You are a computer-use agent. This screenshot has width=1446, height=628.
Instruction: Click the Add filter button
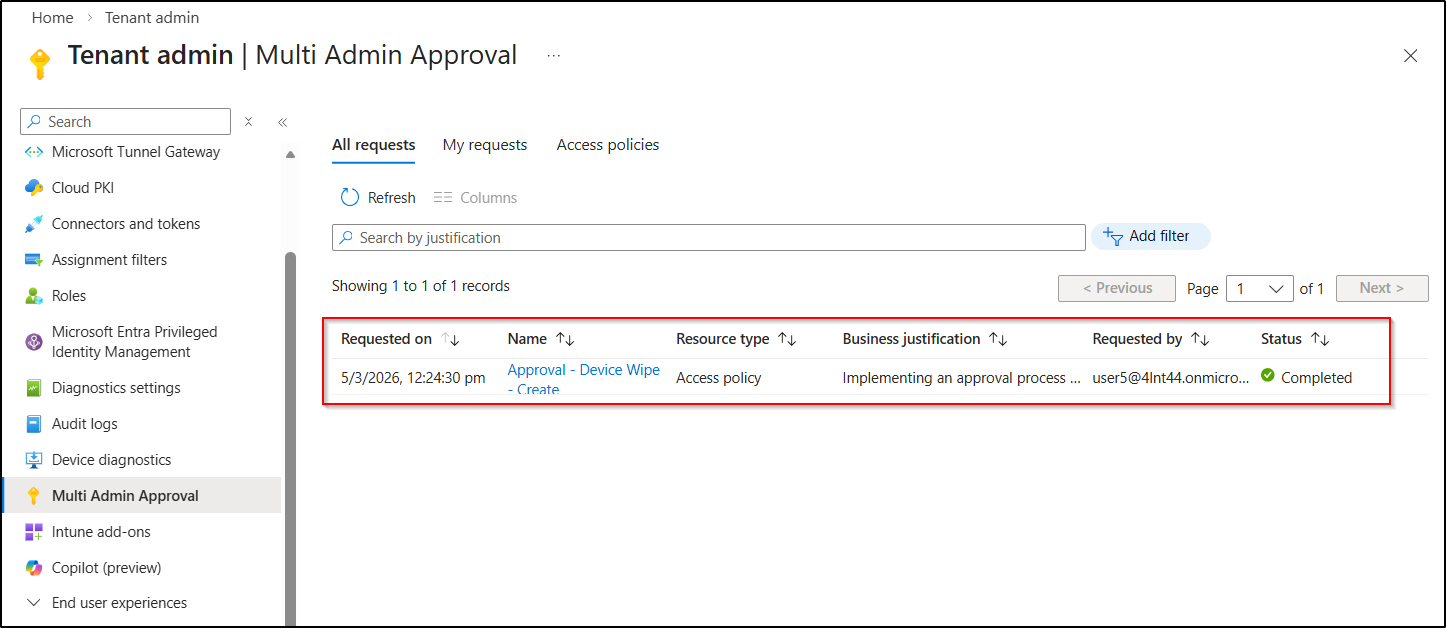pyautogui.click(x=1150, y=236)
